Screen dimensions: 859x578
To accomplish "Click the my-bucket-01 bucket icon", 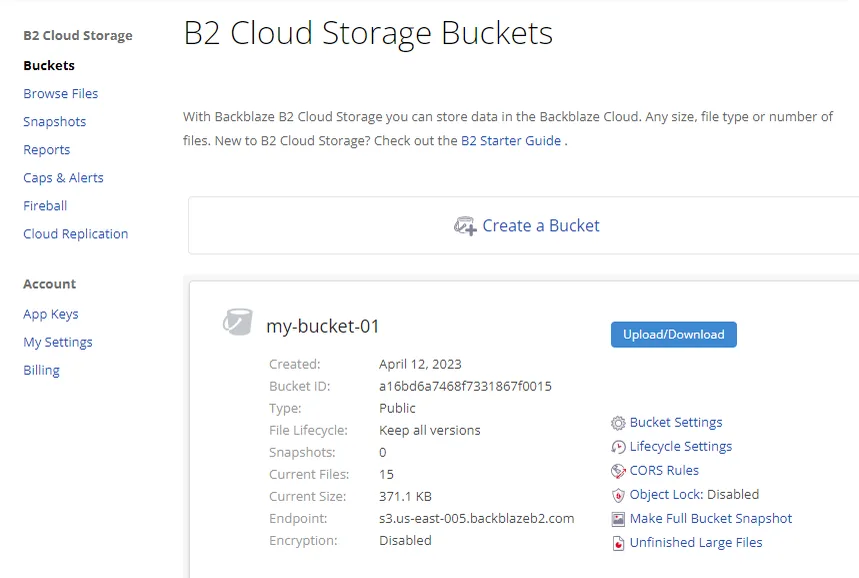I will pyautogui.click(x=238, y=322).
